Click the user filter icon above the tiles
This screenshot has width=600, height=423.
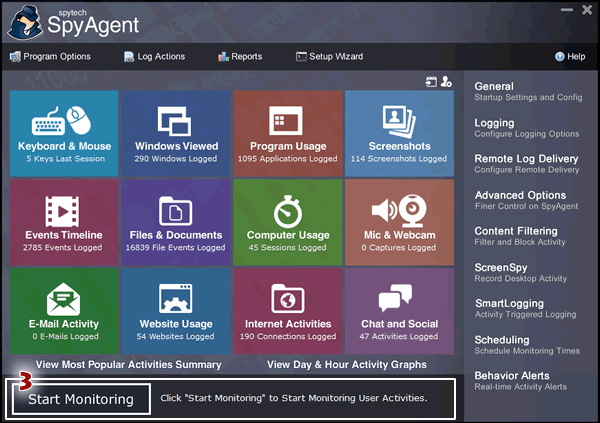446,82
